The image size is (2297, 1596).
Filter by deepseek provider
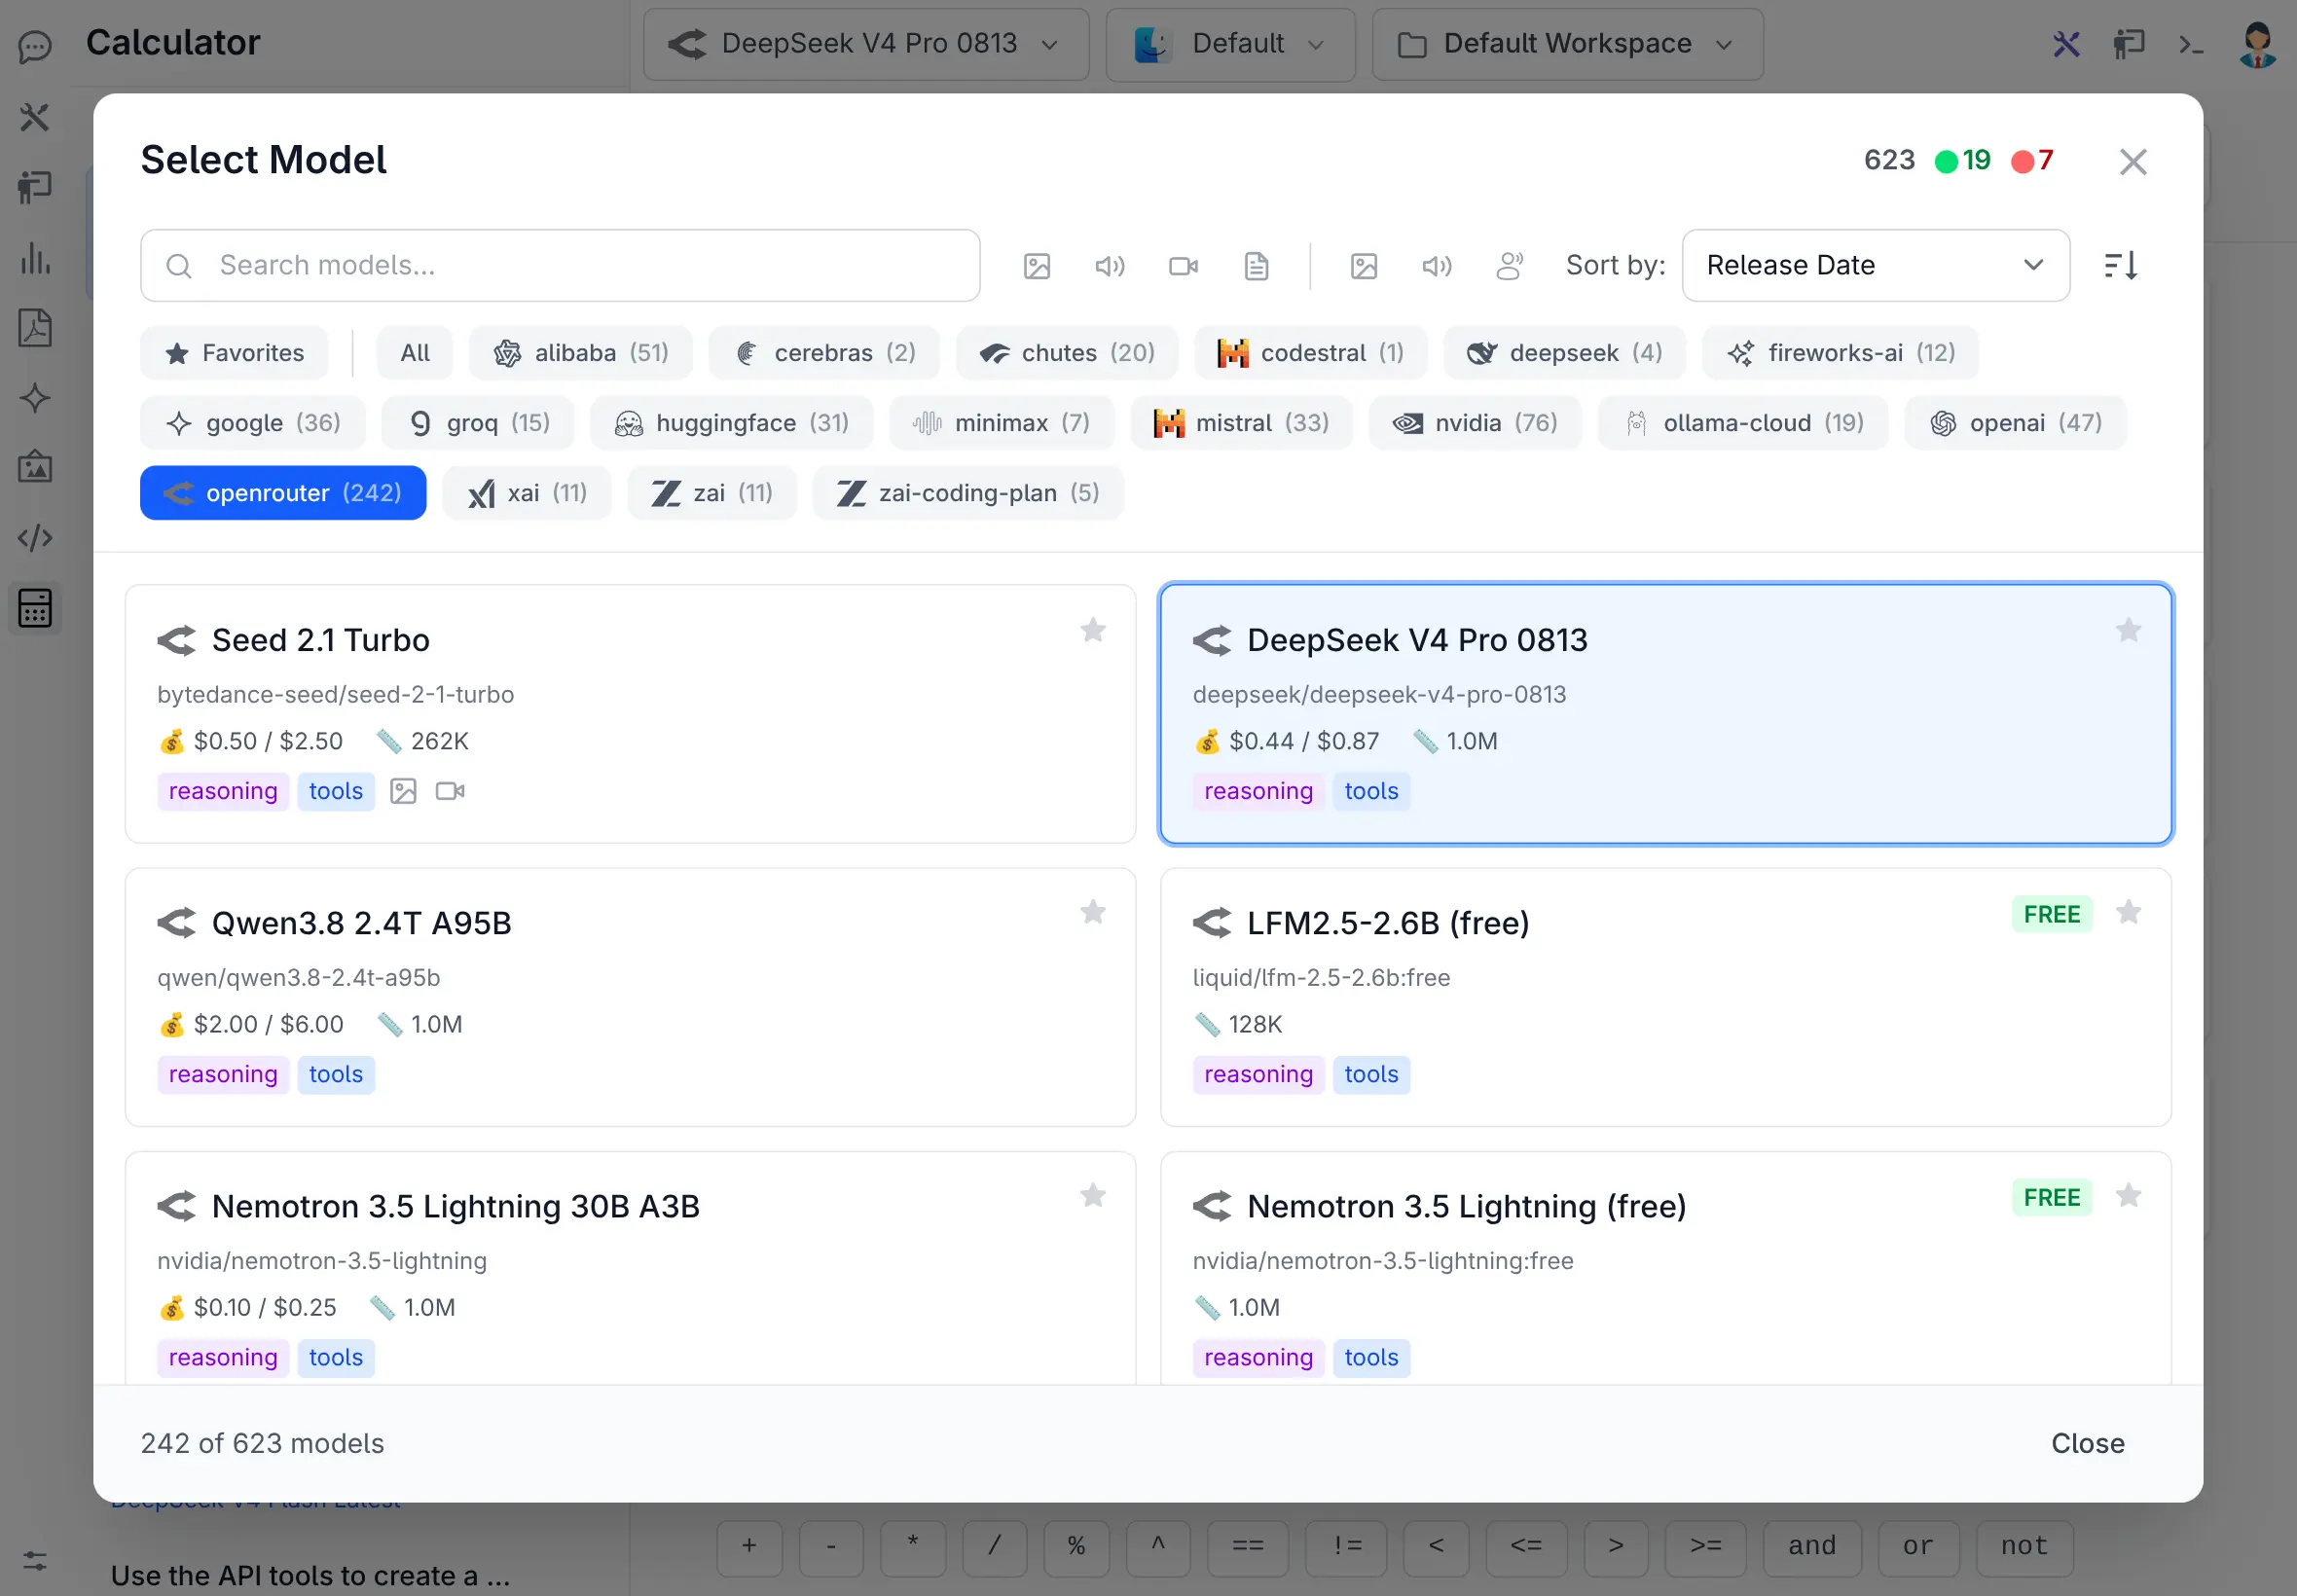point(1565,353)
